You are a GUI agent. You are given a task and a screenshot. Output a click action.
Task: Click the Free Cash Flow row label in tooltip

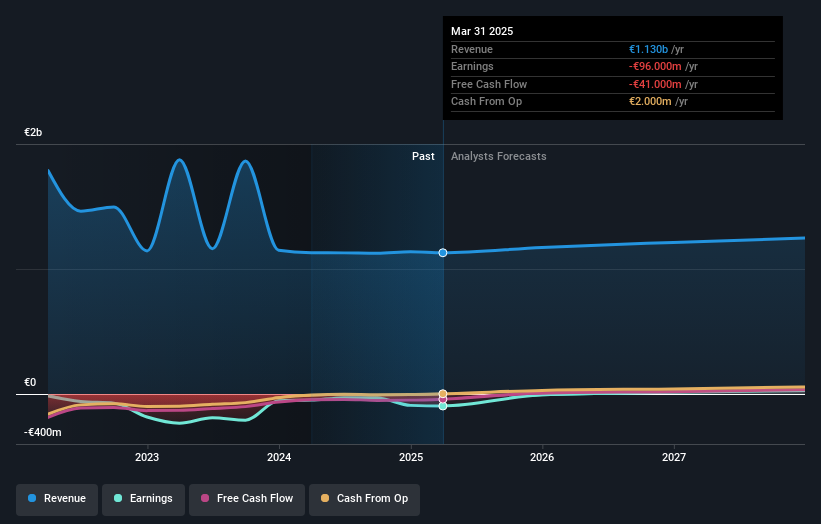pyautogui.click(x=489, y=84)
